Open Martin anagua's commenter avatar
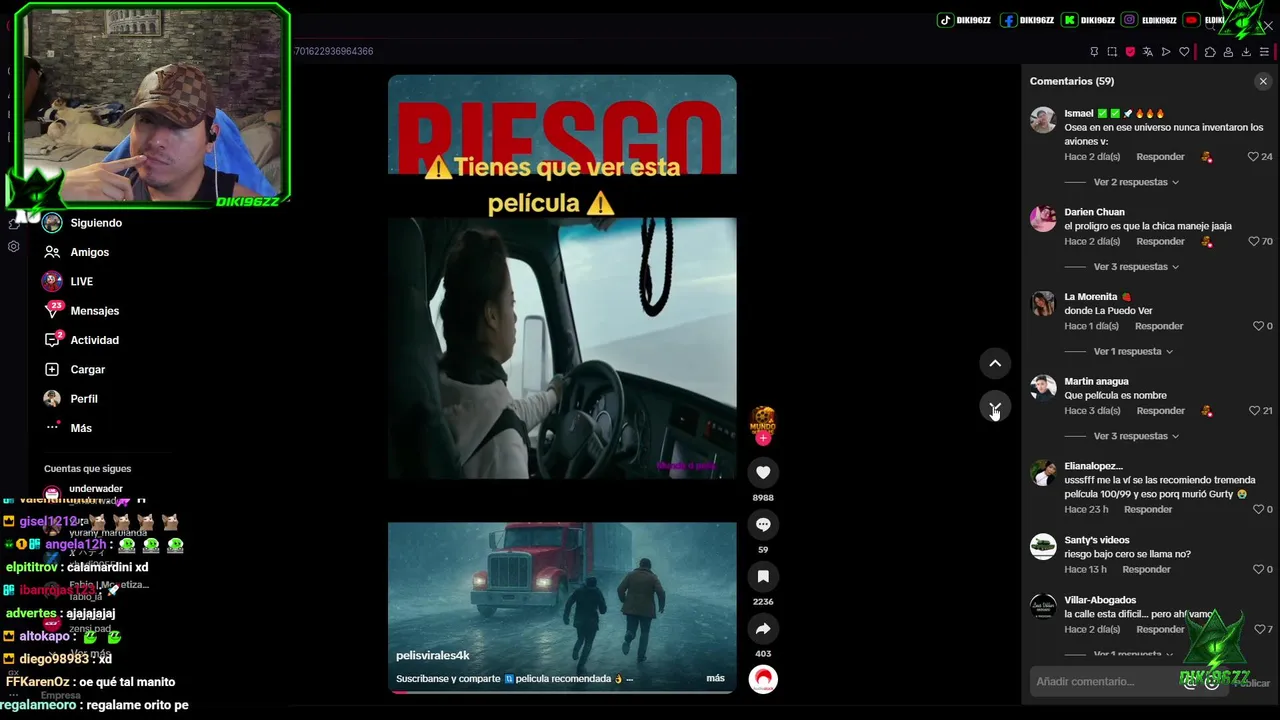Viewport: 1280px width, 720px height. (1043, 387)
